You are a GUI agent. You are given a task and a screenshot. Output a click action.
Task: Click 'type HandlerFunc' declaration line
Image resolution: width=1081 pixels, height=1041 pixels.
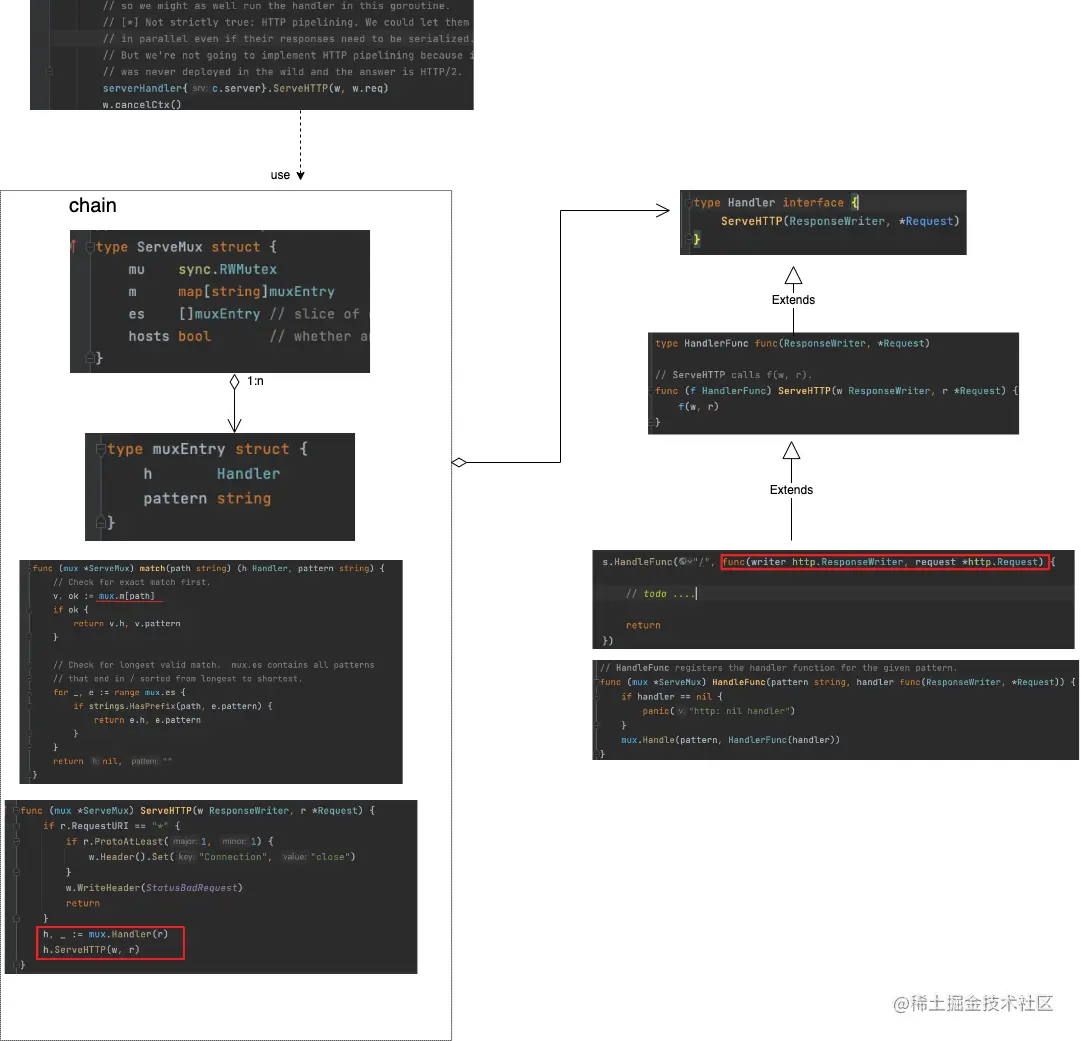(x=792, y=343)
